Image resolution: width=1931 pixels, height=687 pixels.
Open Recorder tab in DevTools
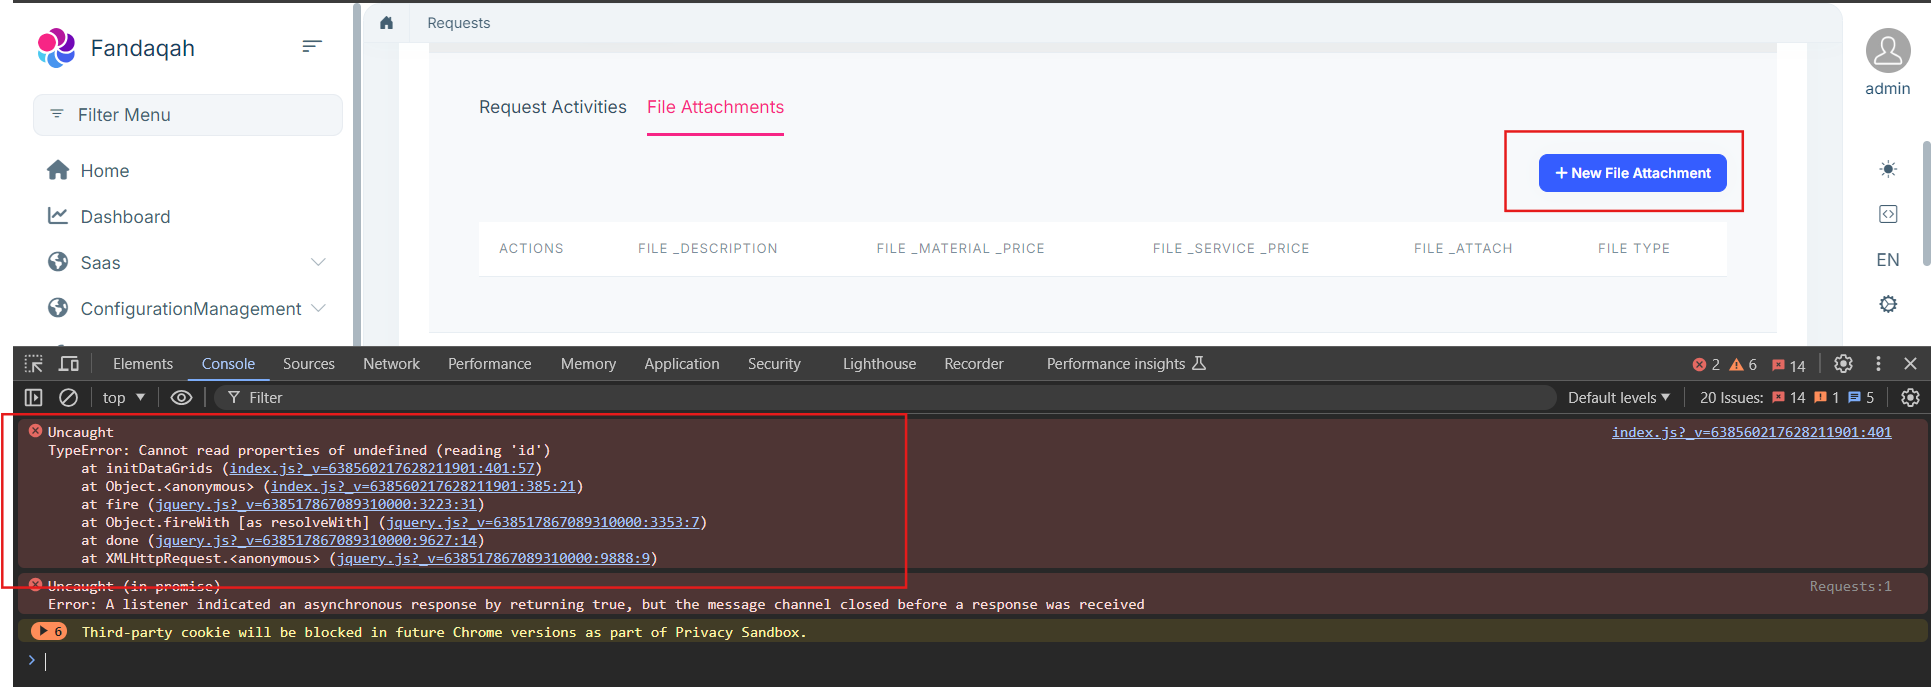pos(974,364)
